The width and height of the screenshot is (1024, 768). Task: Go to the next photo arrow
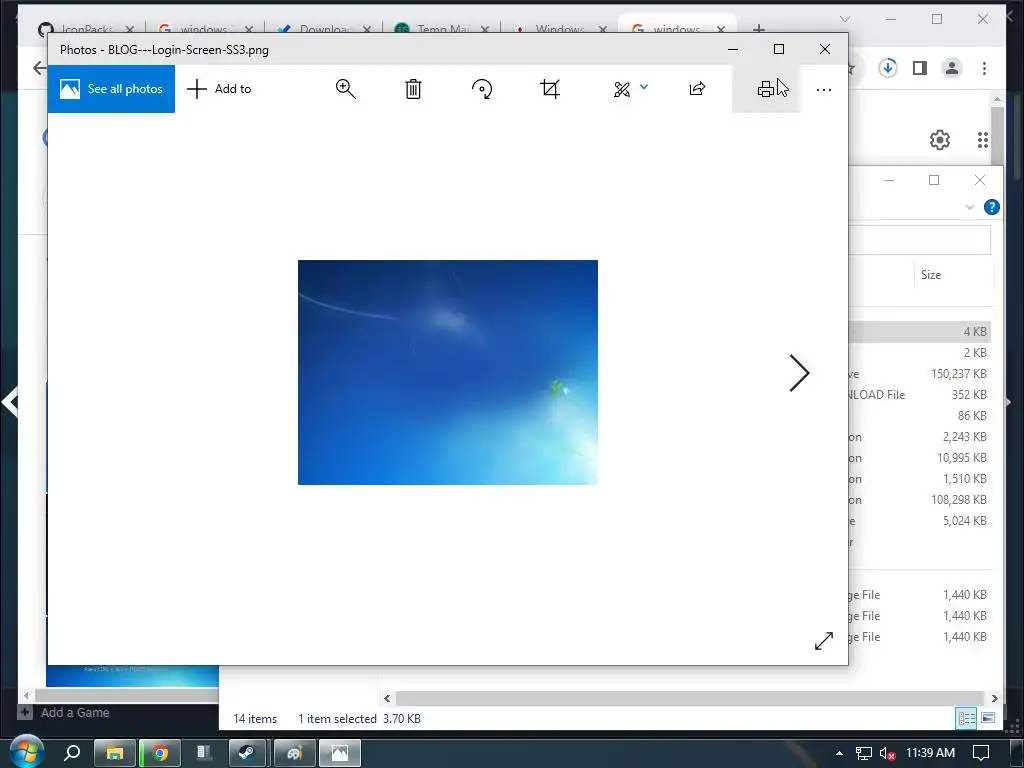[799, 373]
